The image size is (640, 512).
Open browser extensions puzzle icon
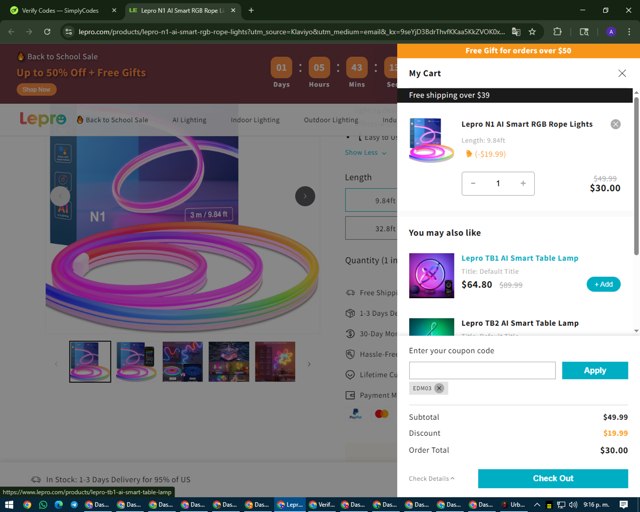[x=557, y=32]
